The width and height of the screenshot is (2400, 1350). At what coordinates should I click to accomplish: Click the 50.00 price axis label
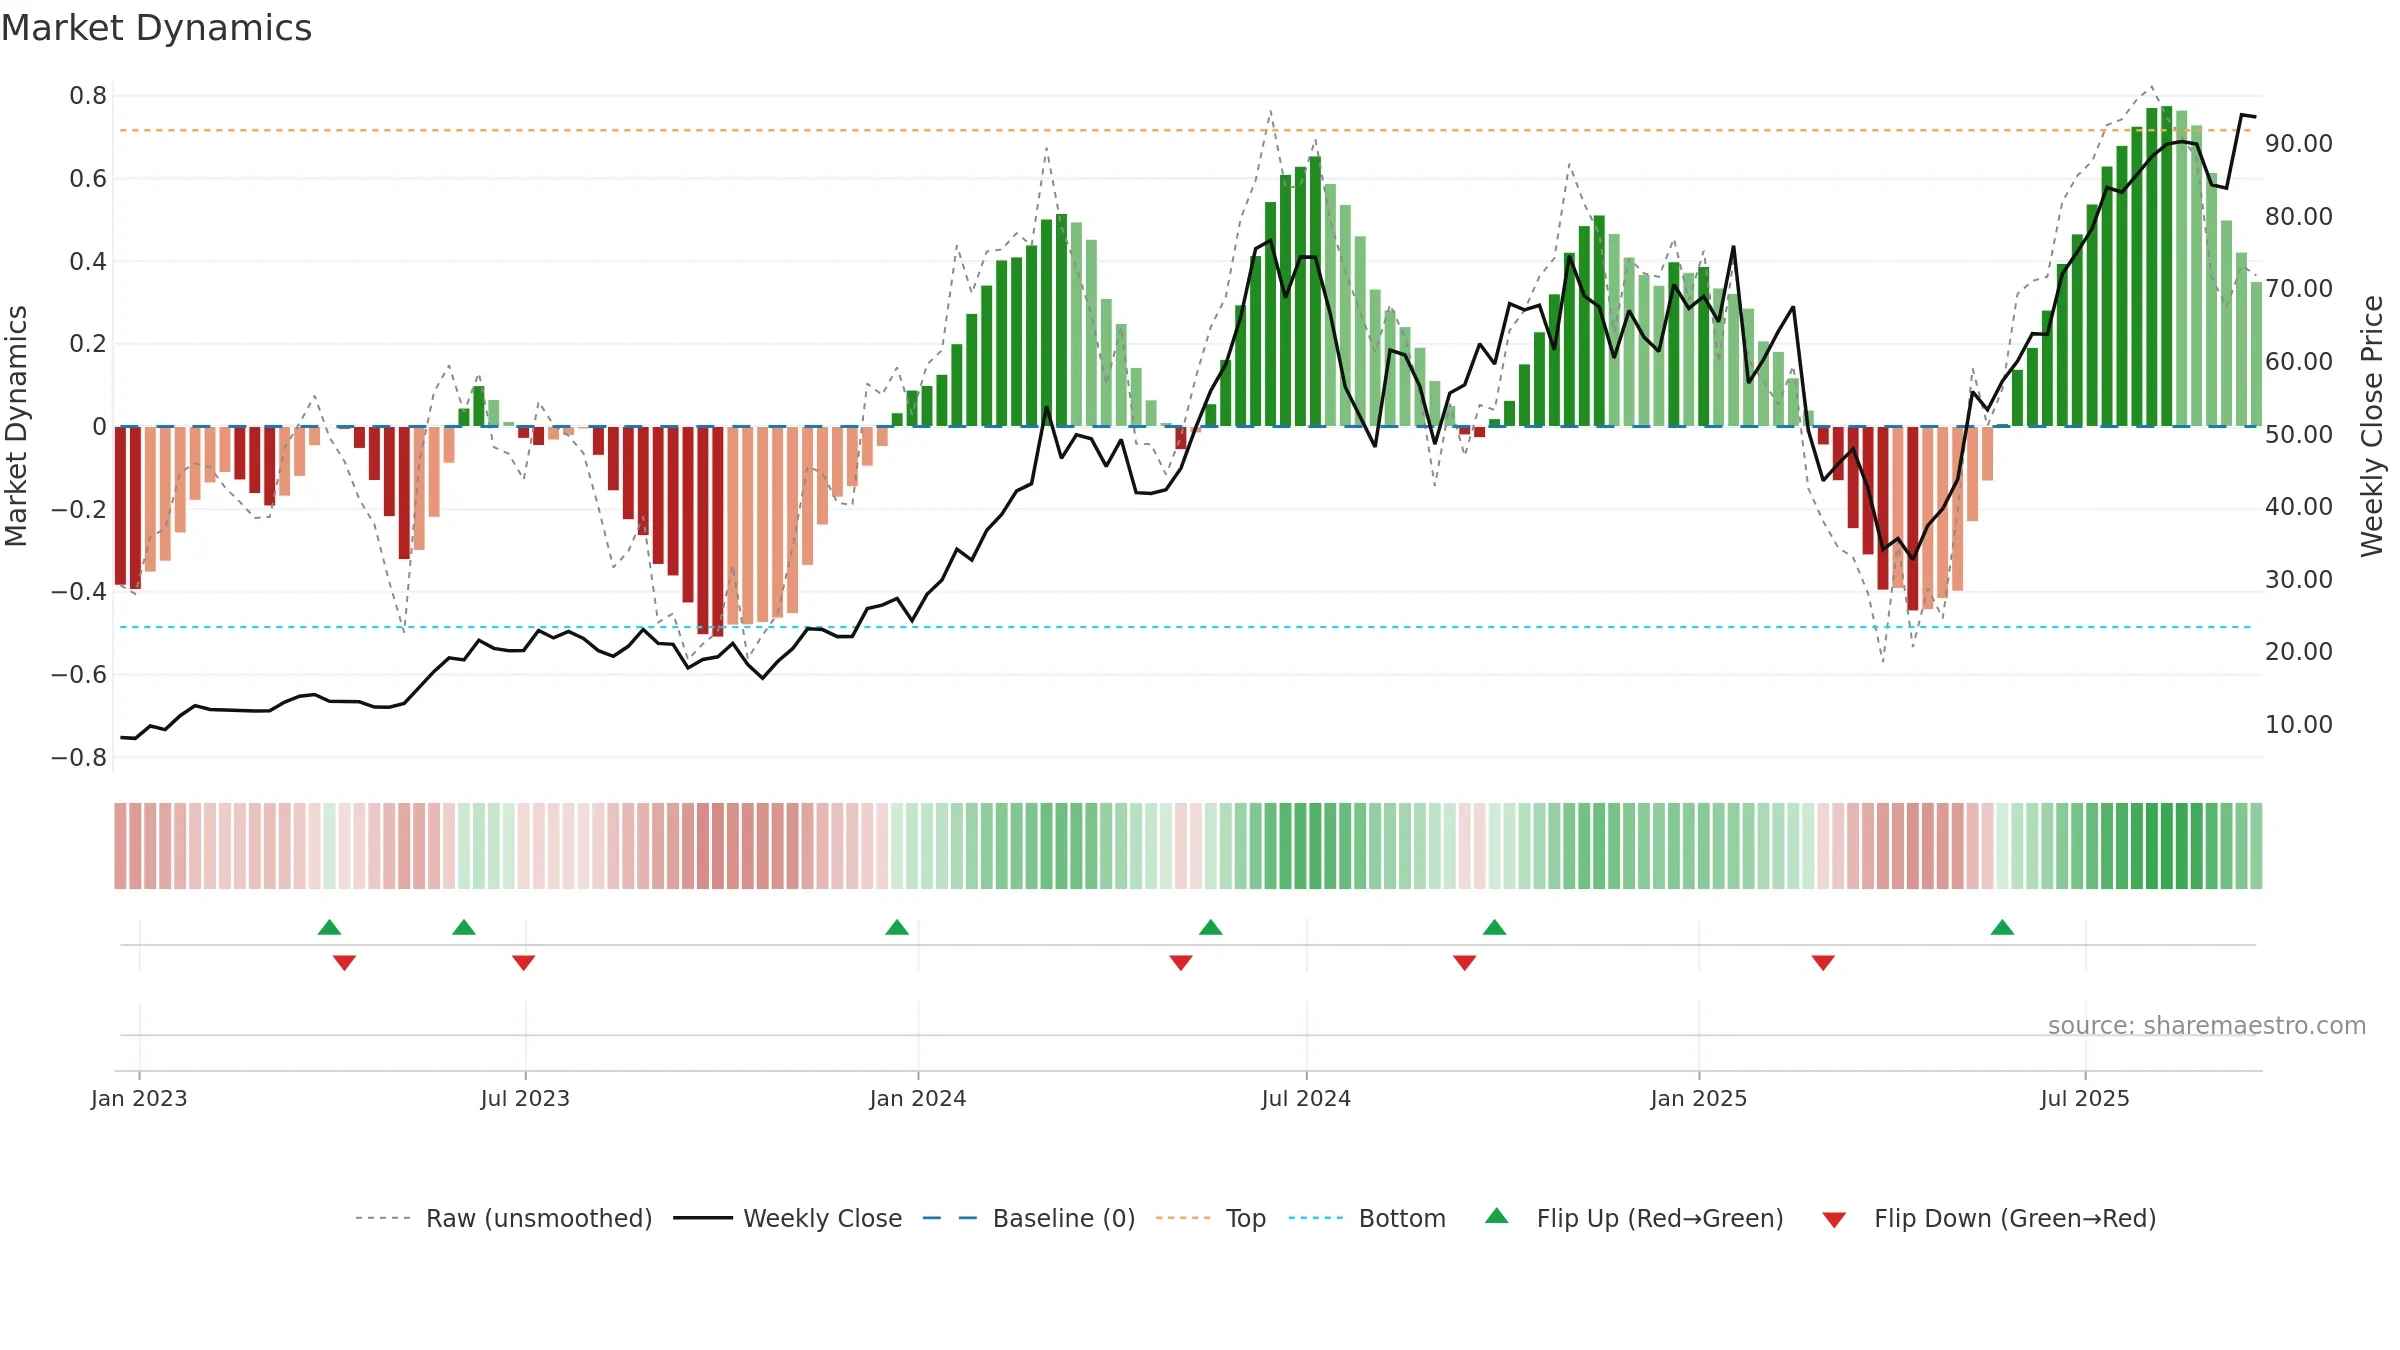[2299, 435]
